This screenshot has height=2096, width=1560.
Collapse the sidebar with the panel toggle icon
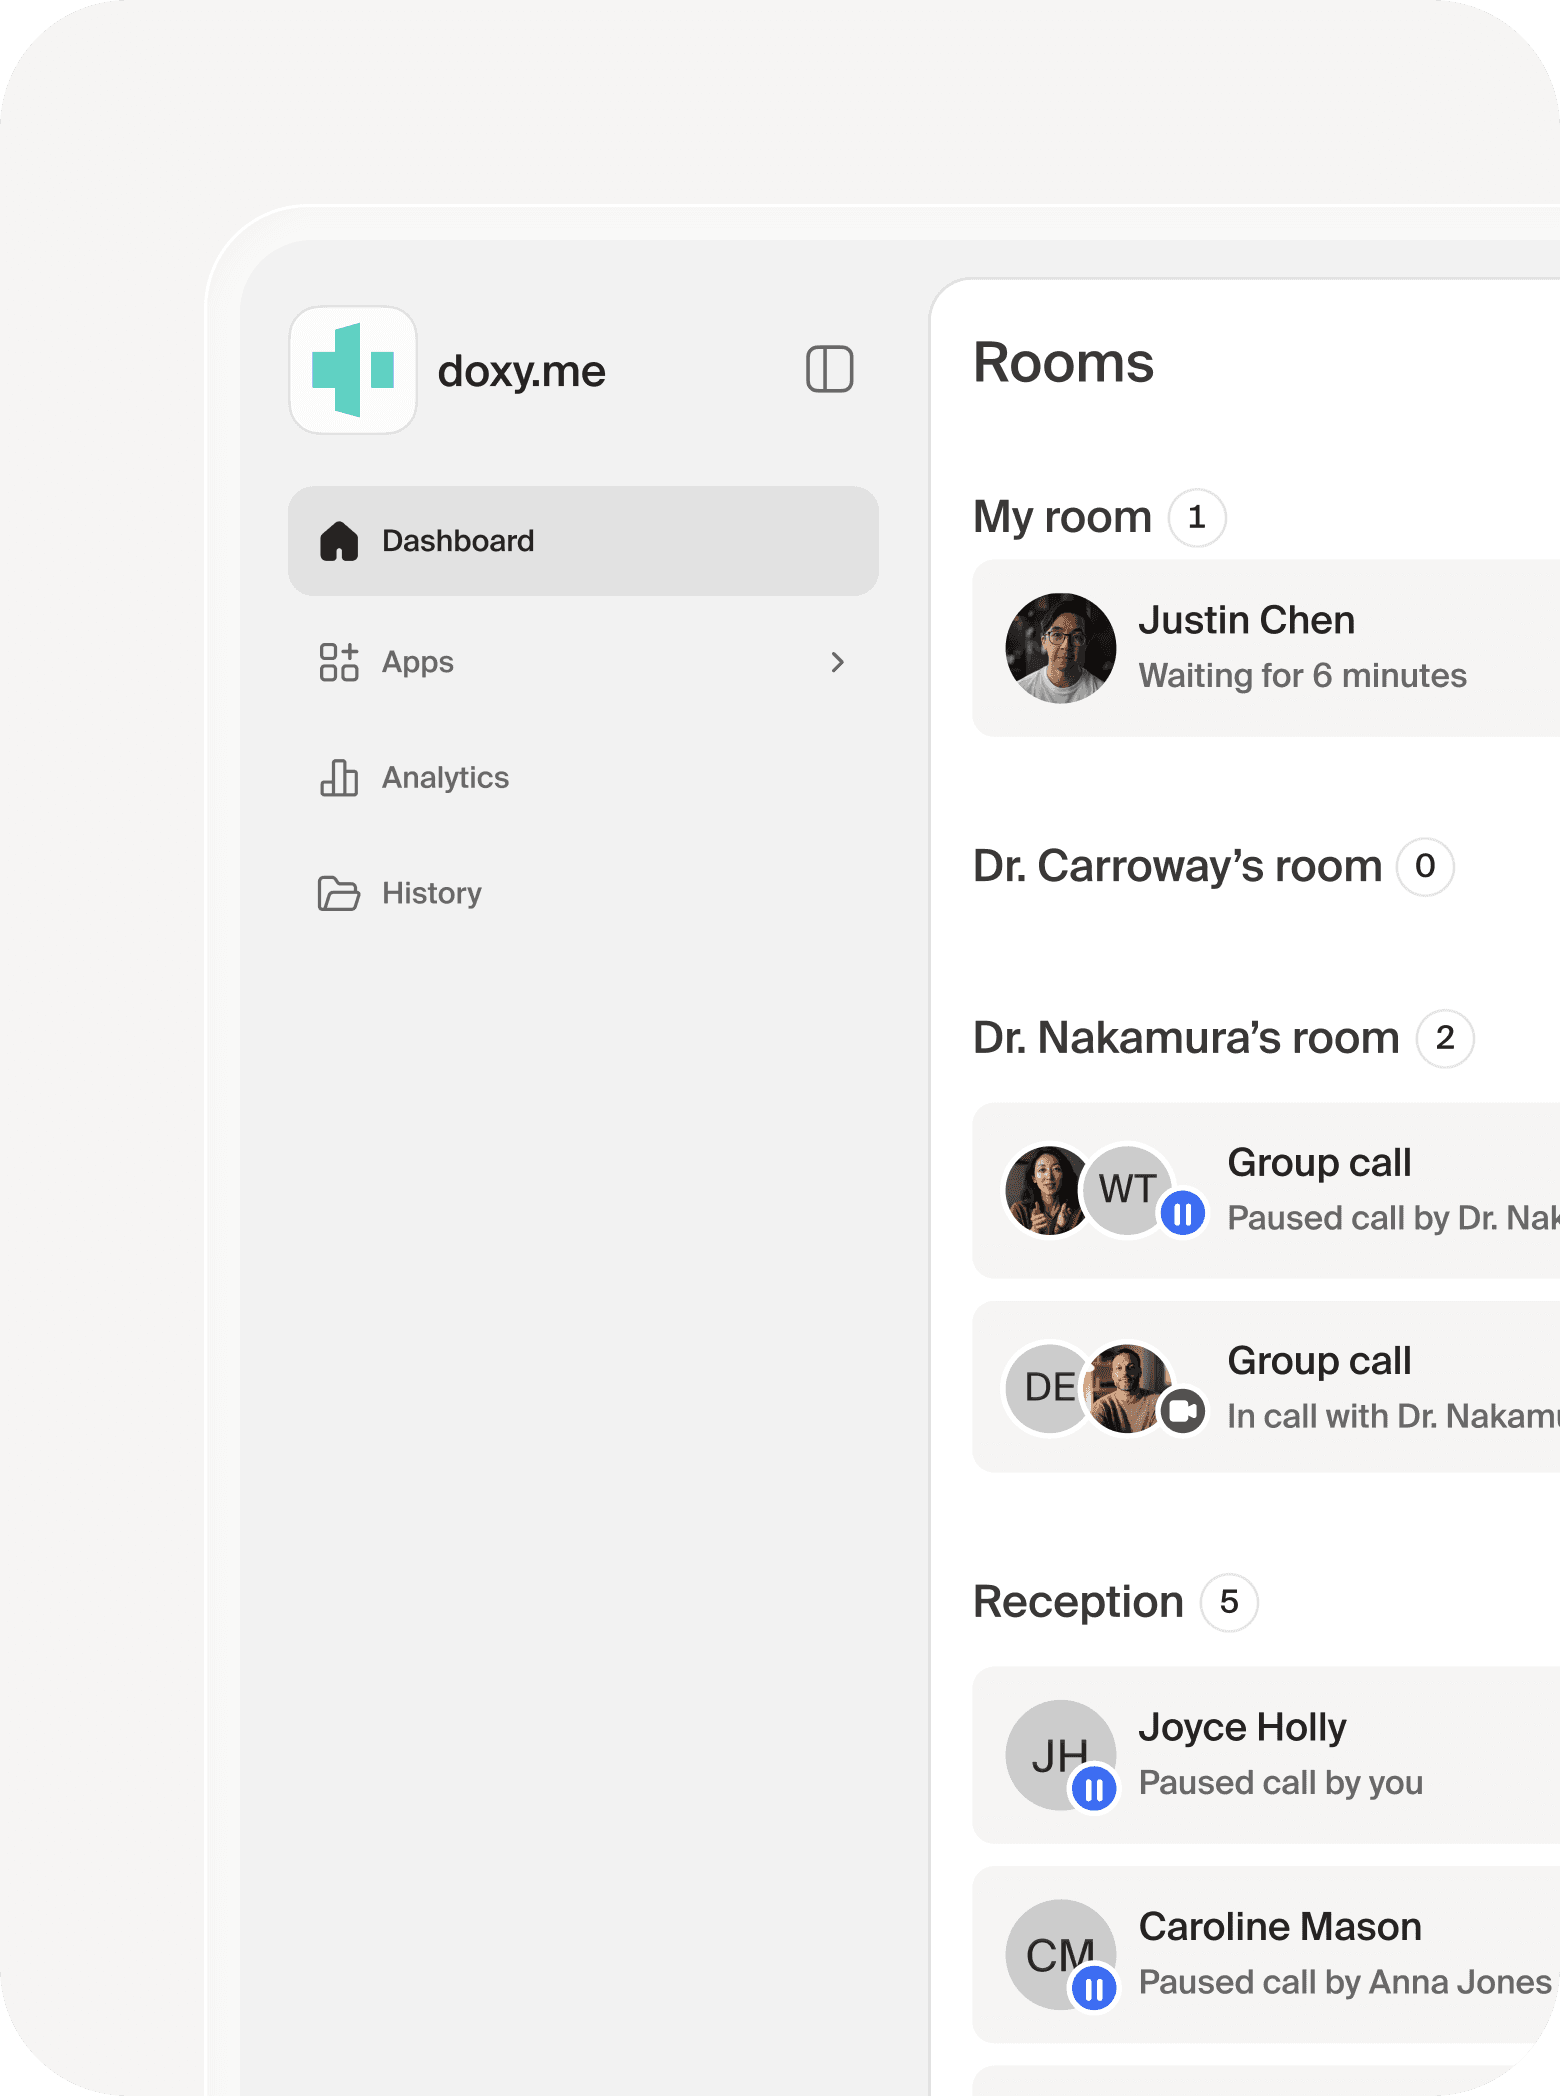tap(829, 369)
